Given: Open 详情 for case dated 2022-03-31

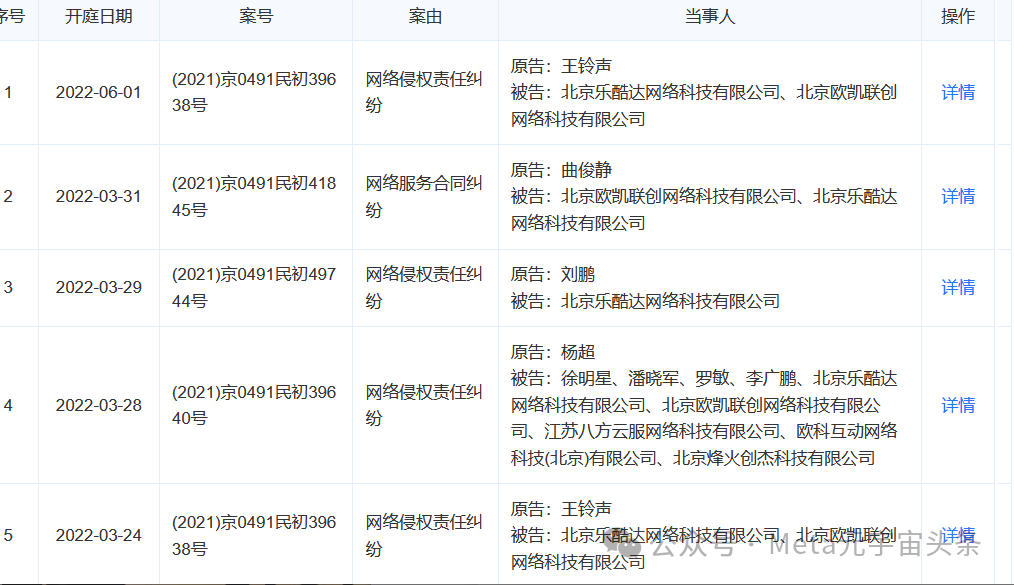Looking at the screenshot, I should (x=957, y=196).
